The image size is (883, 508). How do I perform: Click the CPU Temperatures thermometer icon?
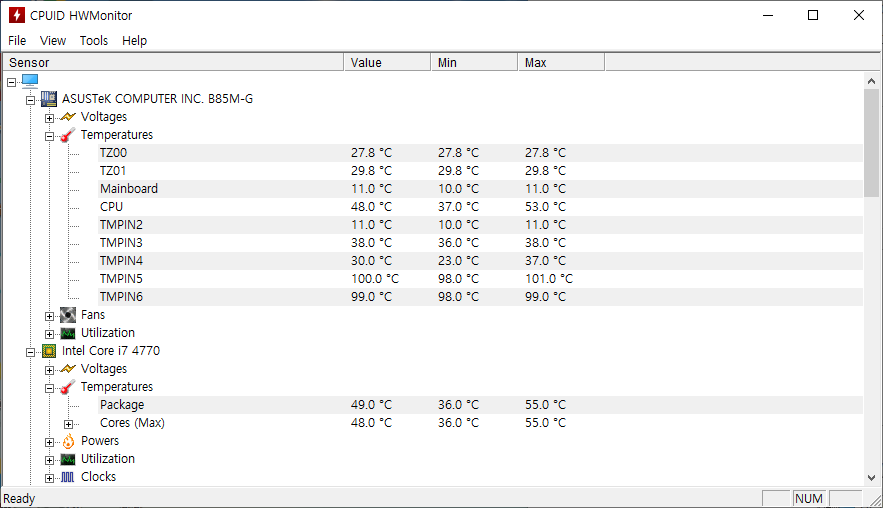tap(68, 387)
